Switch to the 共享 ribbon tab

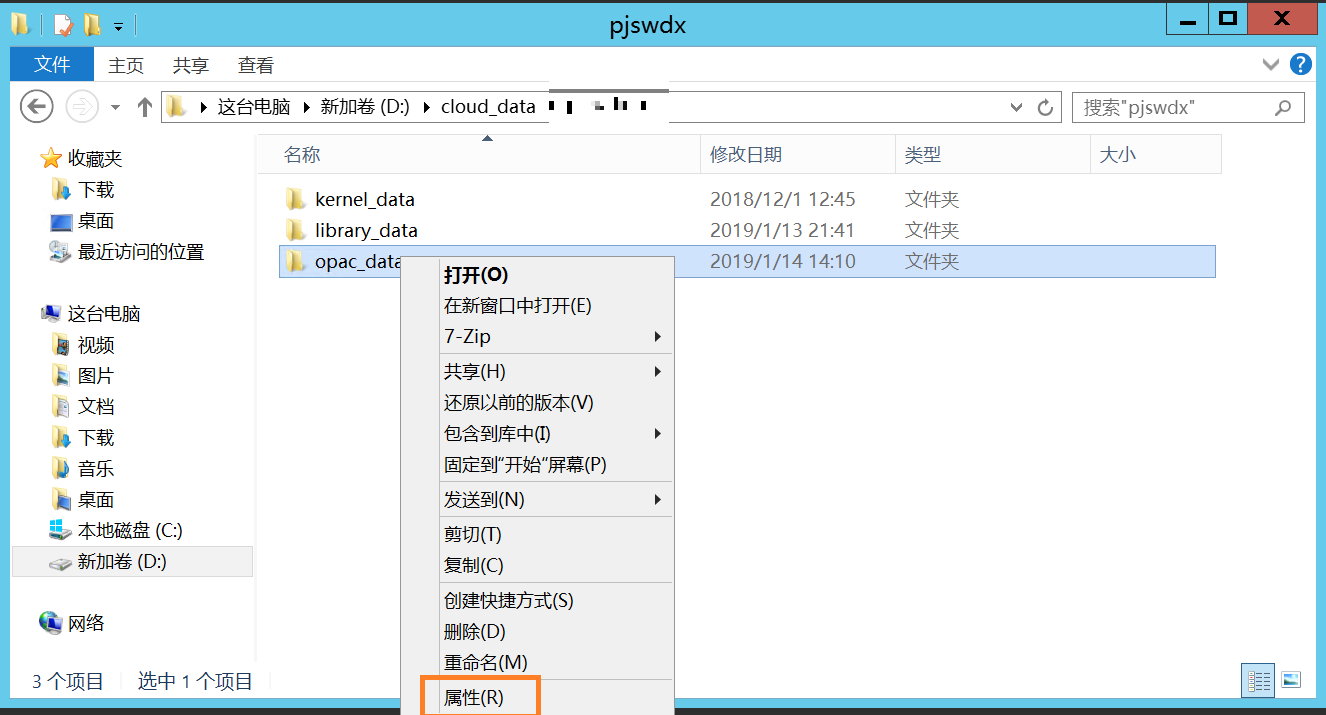pos(191,65)
